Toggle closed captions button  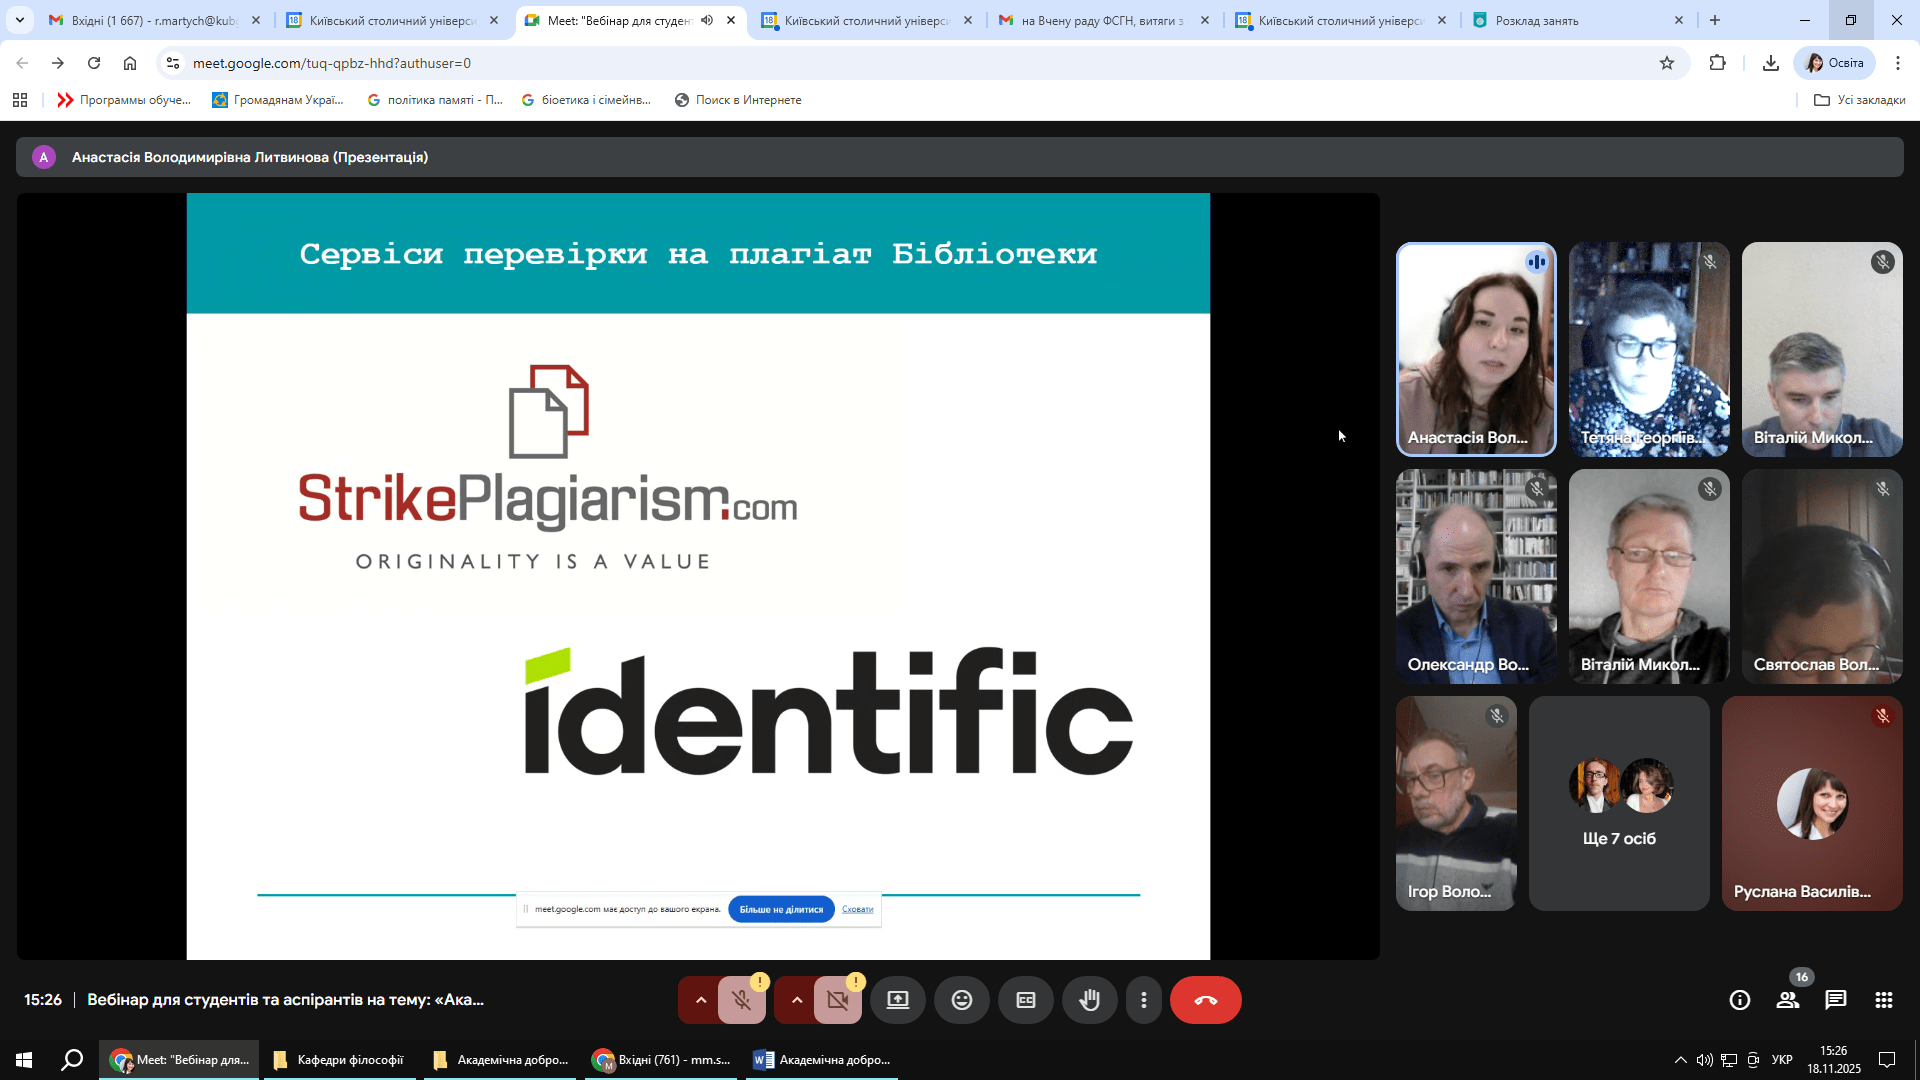click(x=1025, y=1000)
